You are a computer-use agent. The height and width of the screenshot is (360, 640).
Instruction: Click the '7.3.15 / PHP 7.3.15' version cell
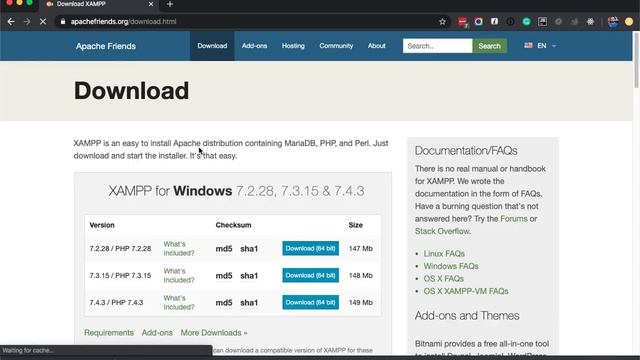coord(120,276)
